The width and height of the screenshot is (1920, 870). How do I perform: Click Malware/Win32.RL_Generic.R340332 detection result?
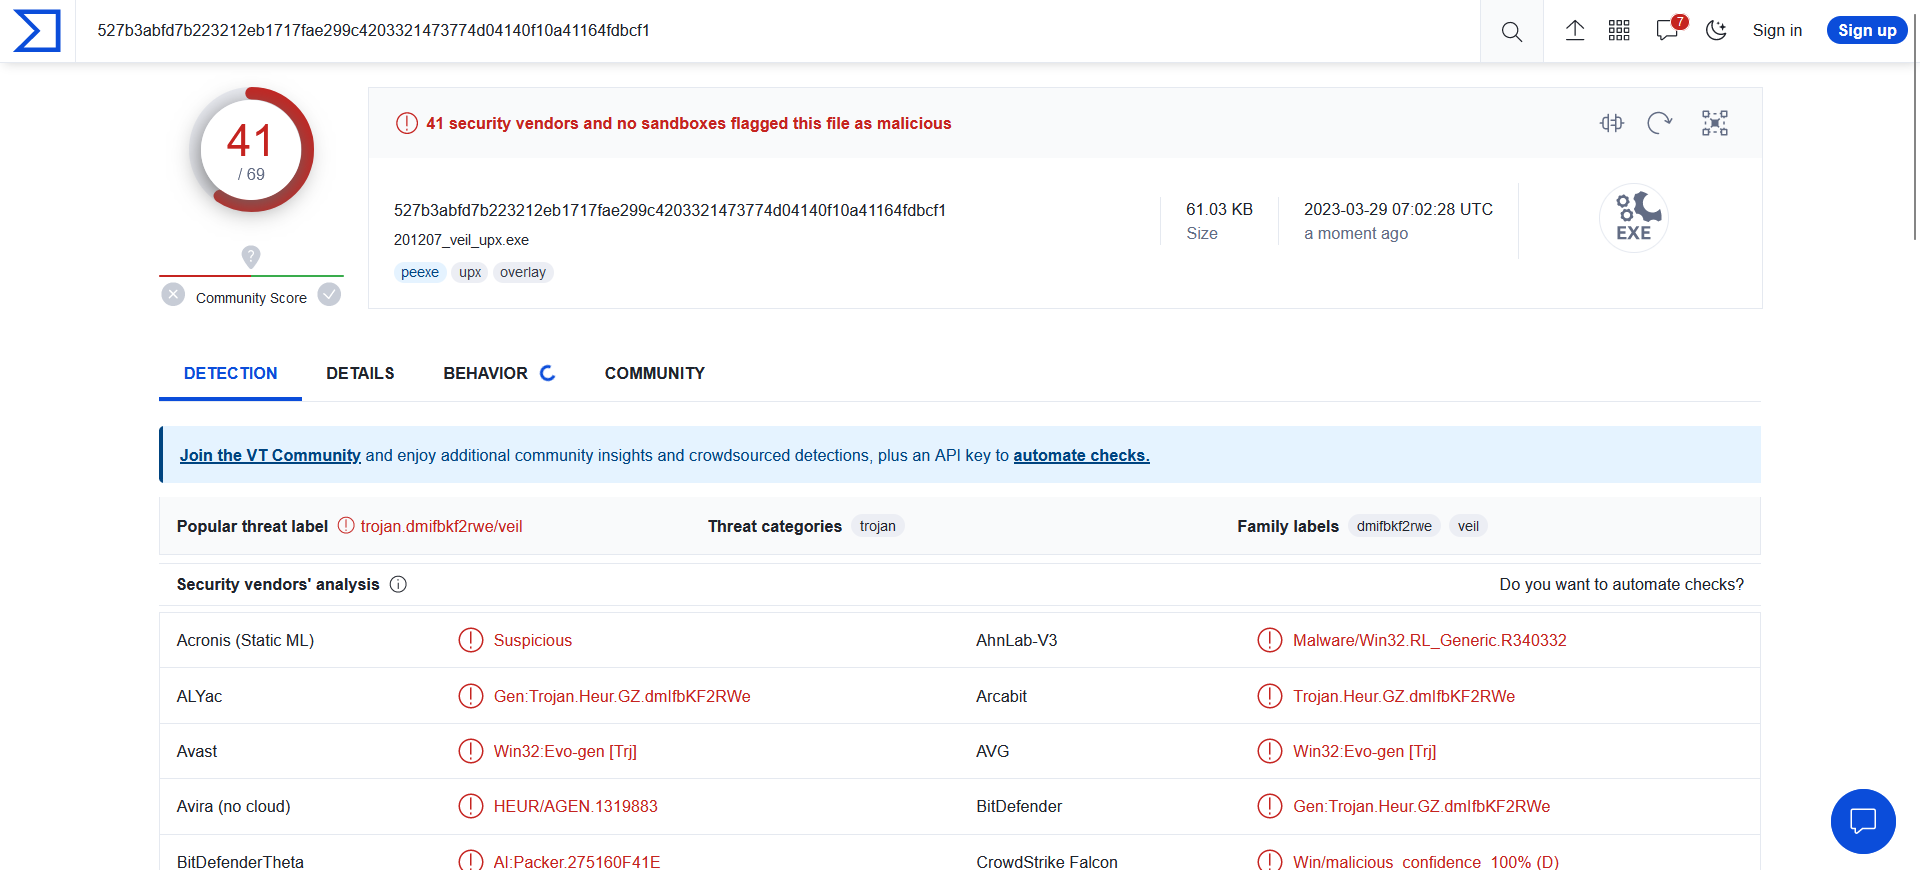pos(1430,641)
